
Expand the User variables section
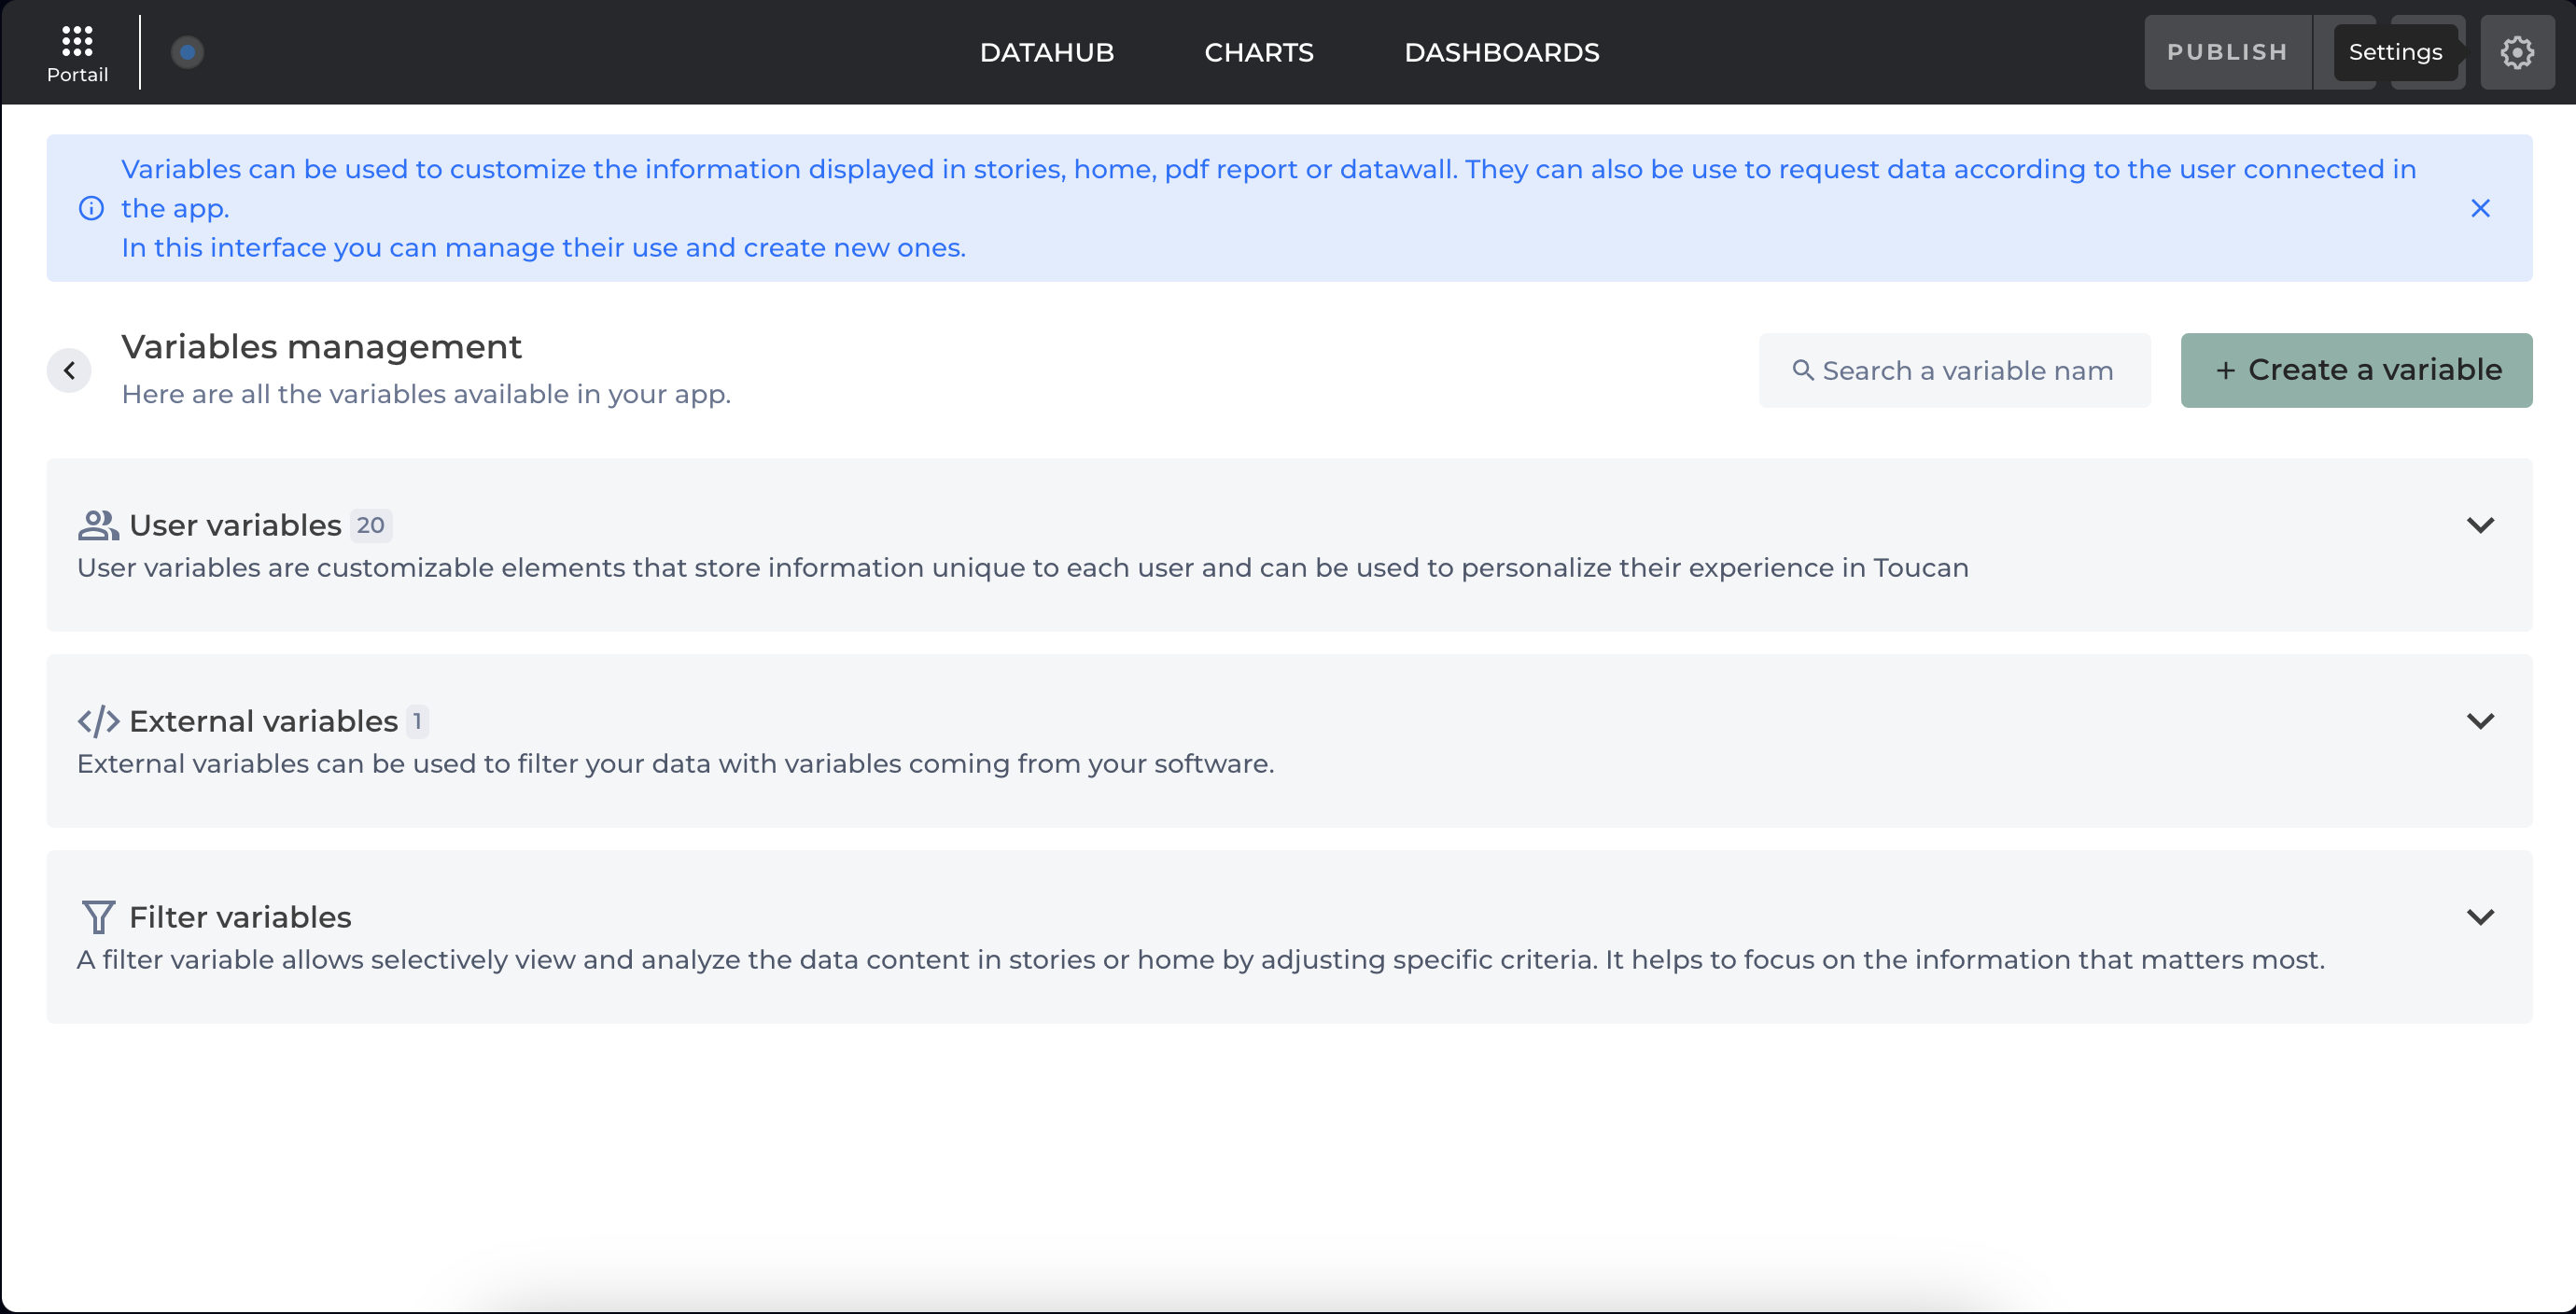2480,525
